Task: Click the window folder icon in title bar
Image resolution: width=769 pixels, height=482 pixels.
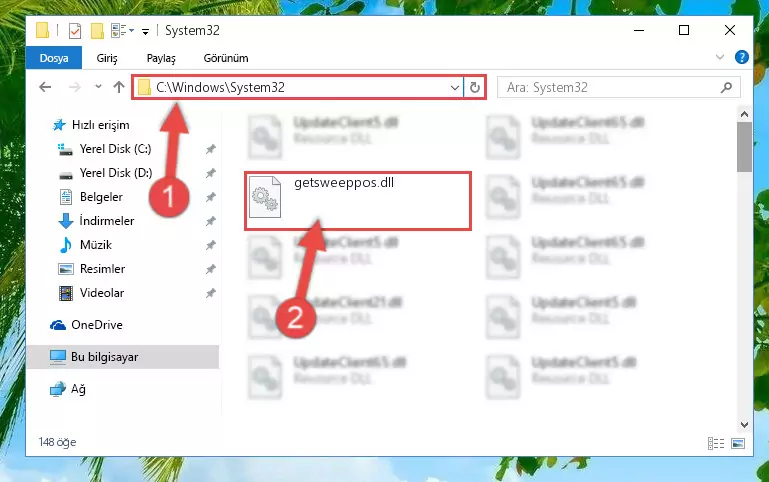Action: pyautogui.click(x=43, y=30)
